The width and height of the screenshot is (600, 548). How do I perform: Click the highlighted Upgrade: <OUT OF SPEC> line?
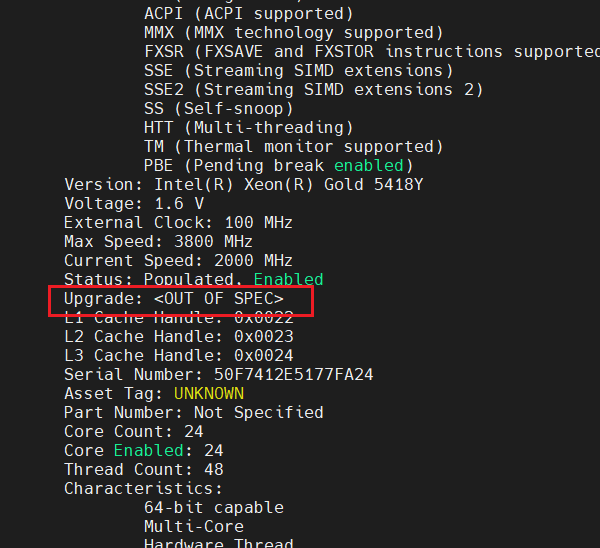pyautogui.click(x=174, y=299)
